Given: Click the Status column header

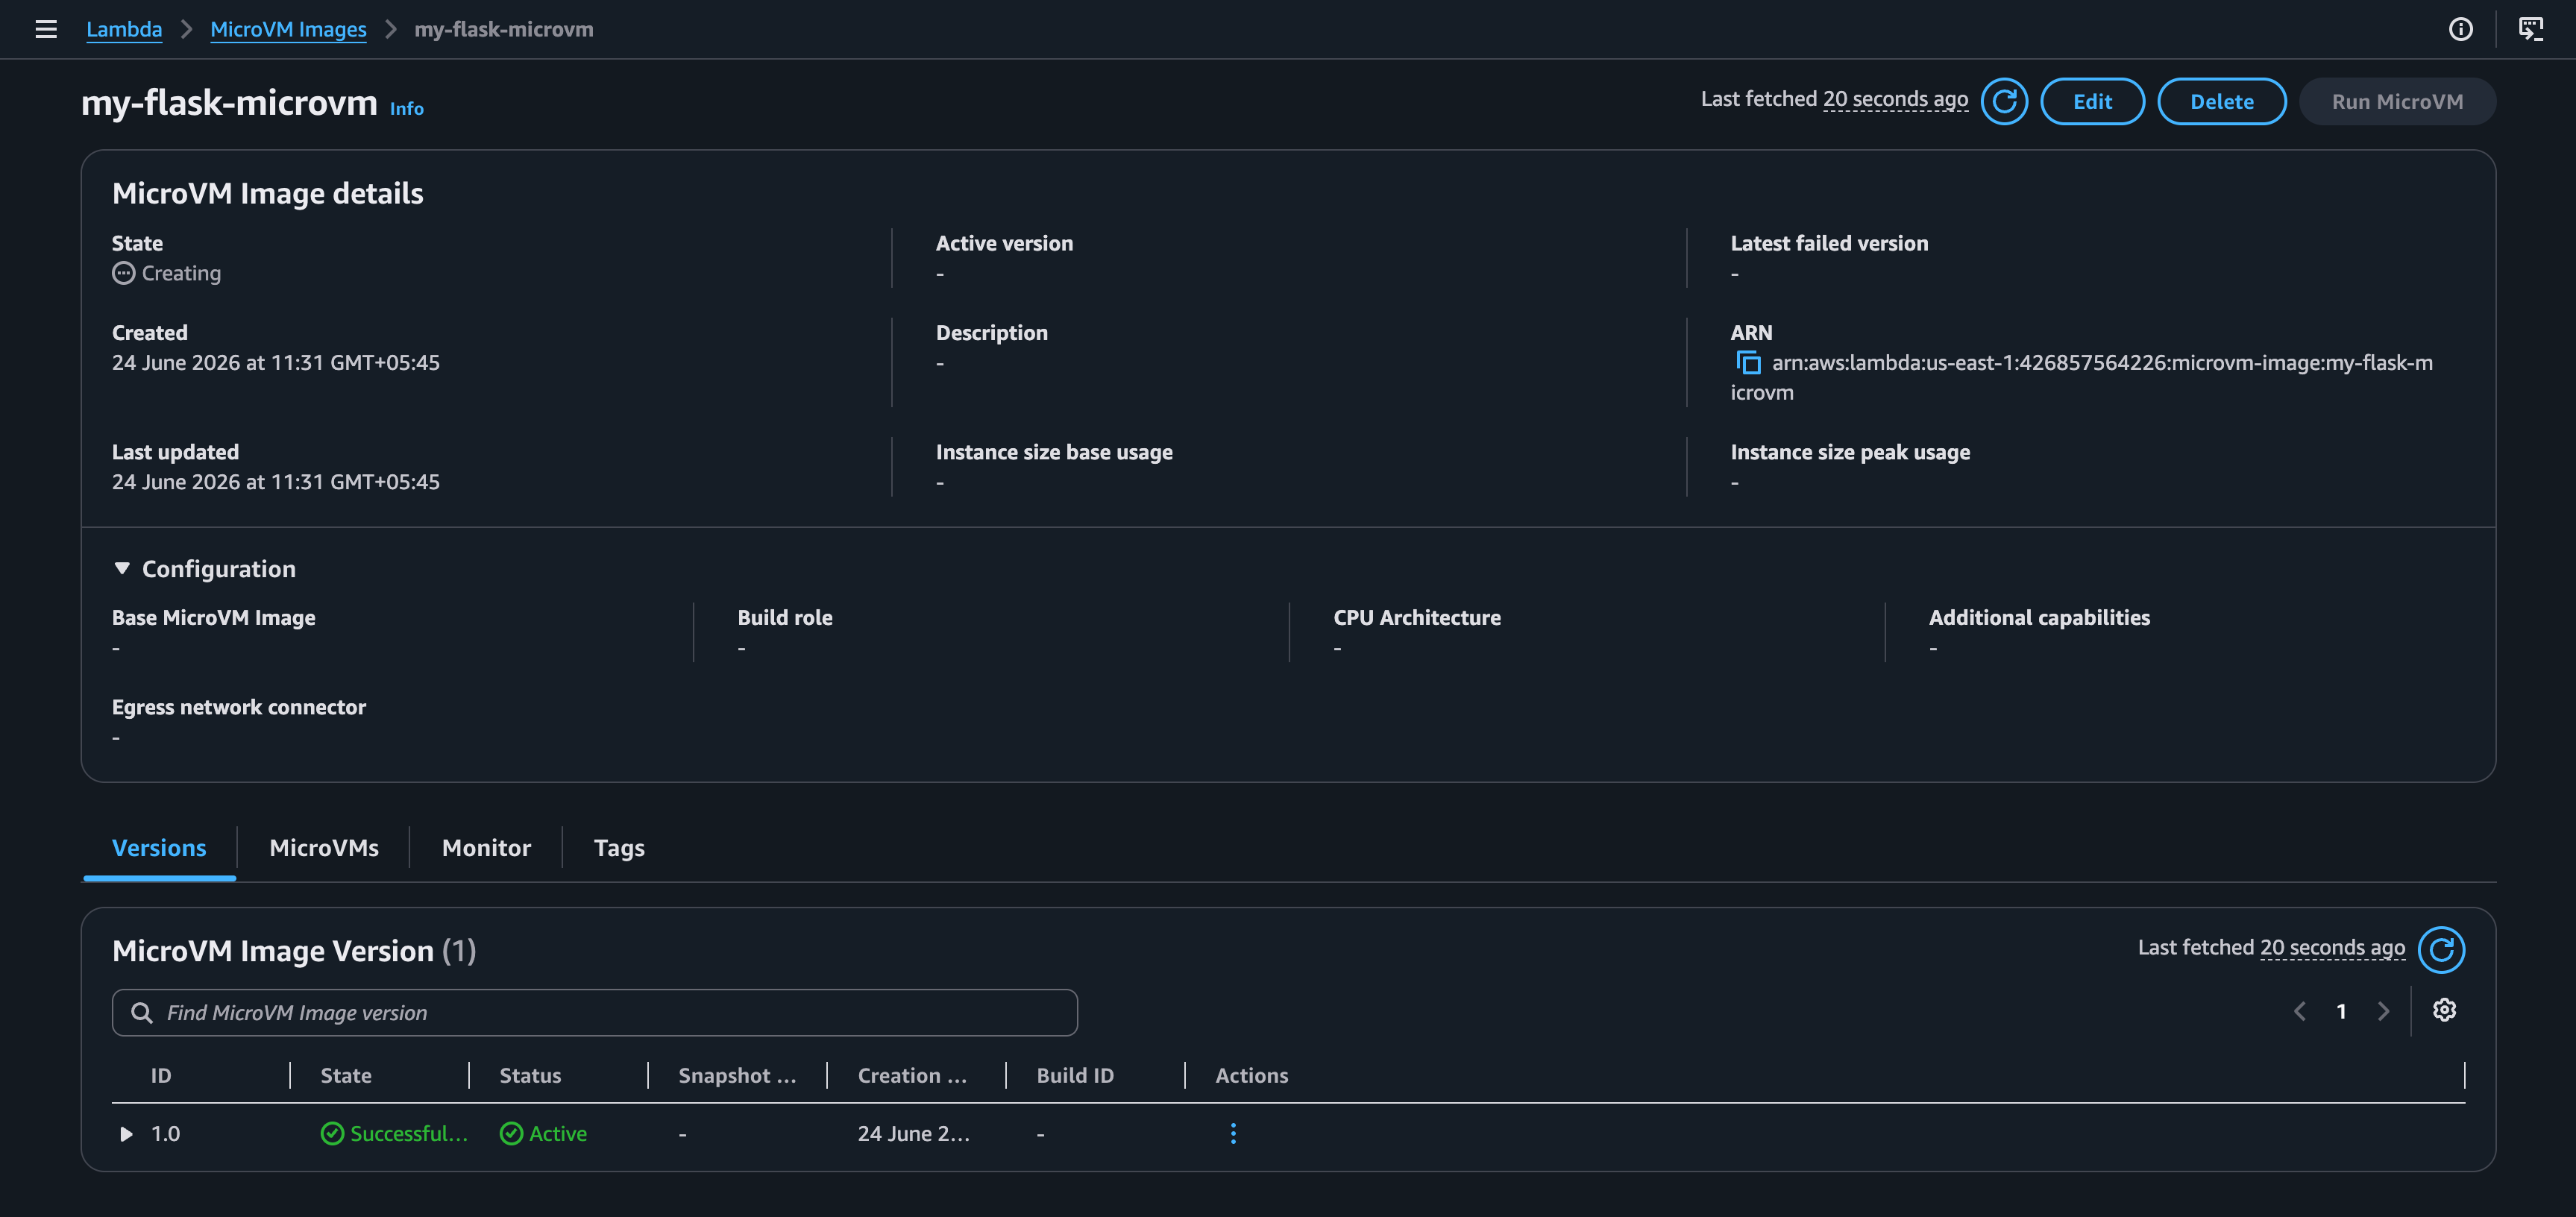Looking at the screenshot, I should pos(530,1075).
